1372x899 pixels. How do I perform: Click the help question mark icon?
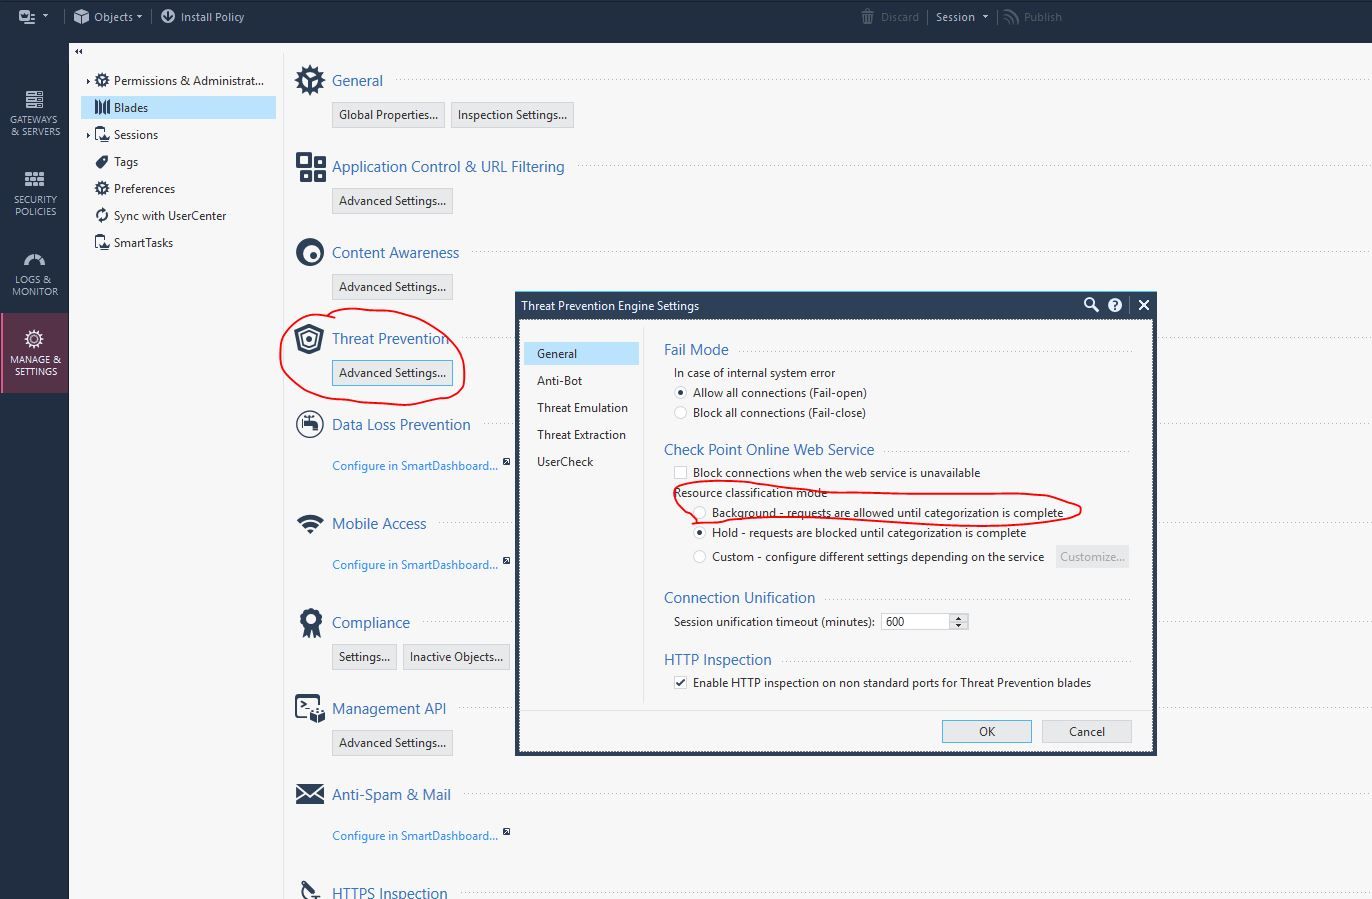[x=1115, y=305]
